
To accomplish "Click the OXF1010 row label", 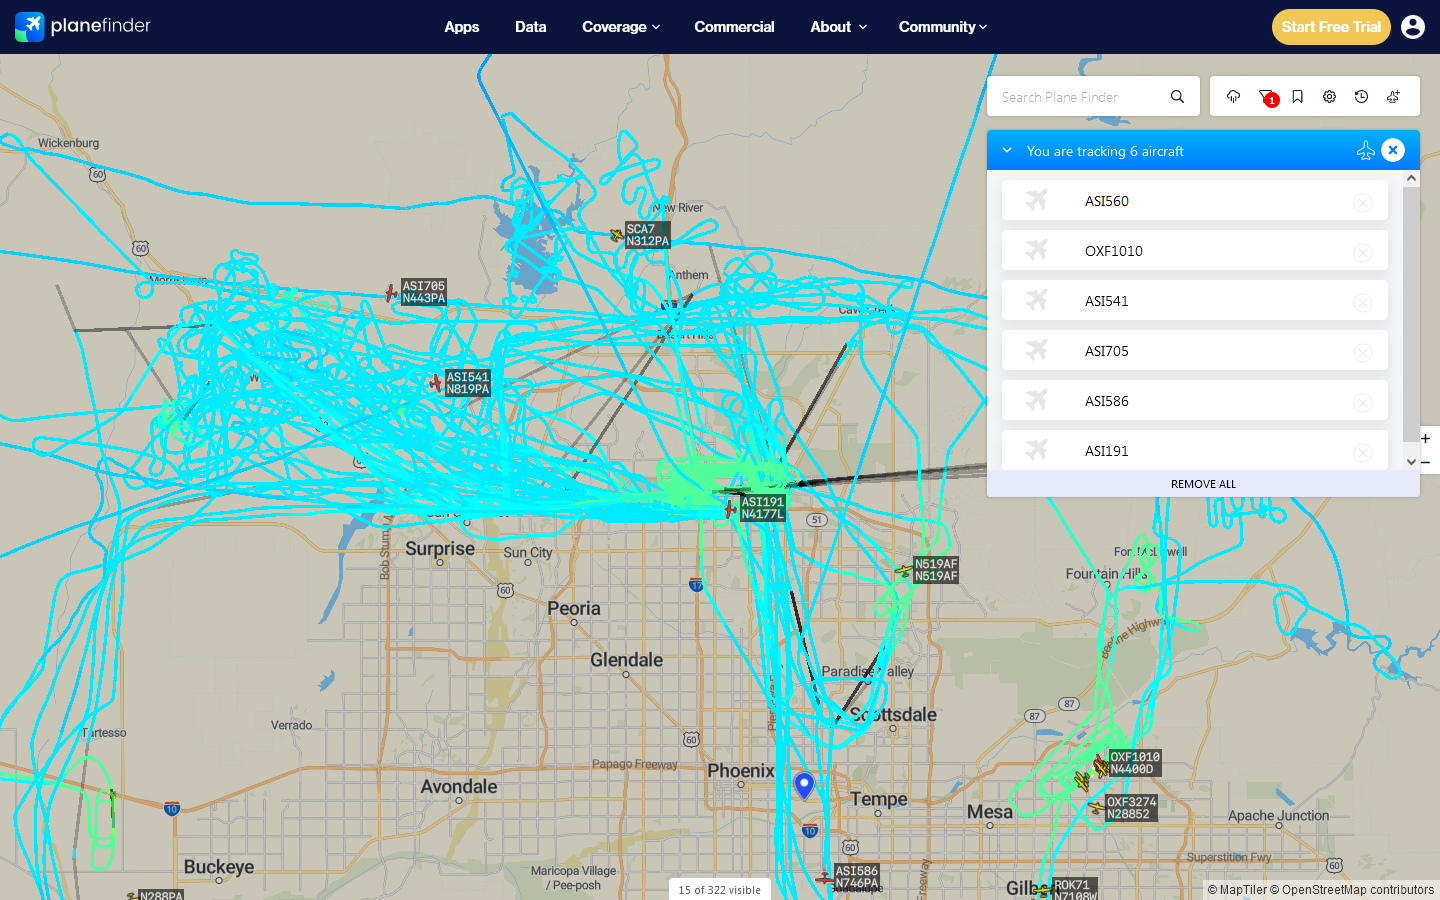I will pyautogui.click(x=1114, y=251).
